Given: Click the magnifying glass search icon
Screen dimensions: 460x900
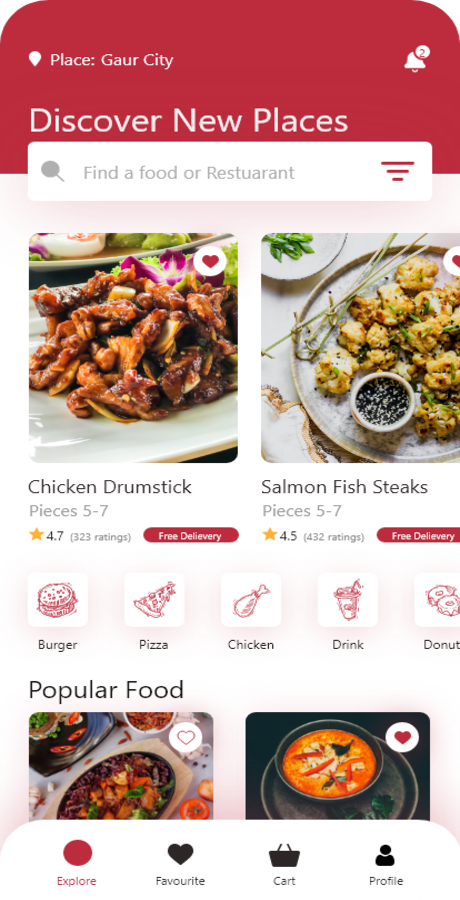Looking at the screenshot, I should 52,171.
